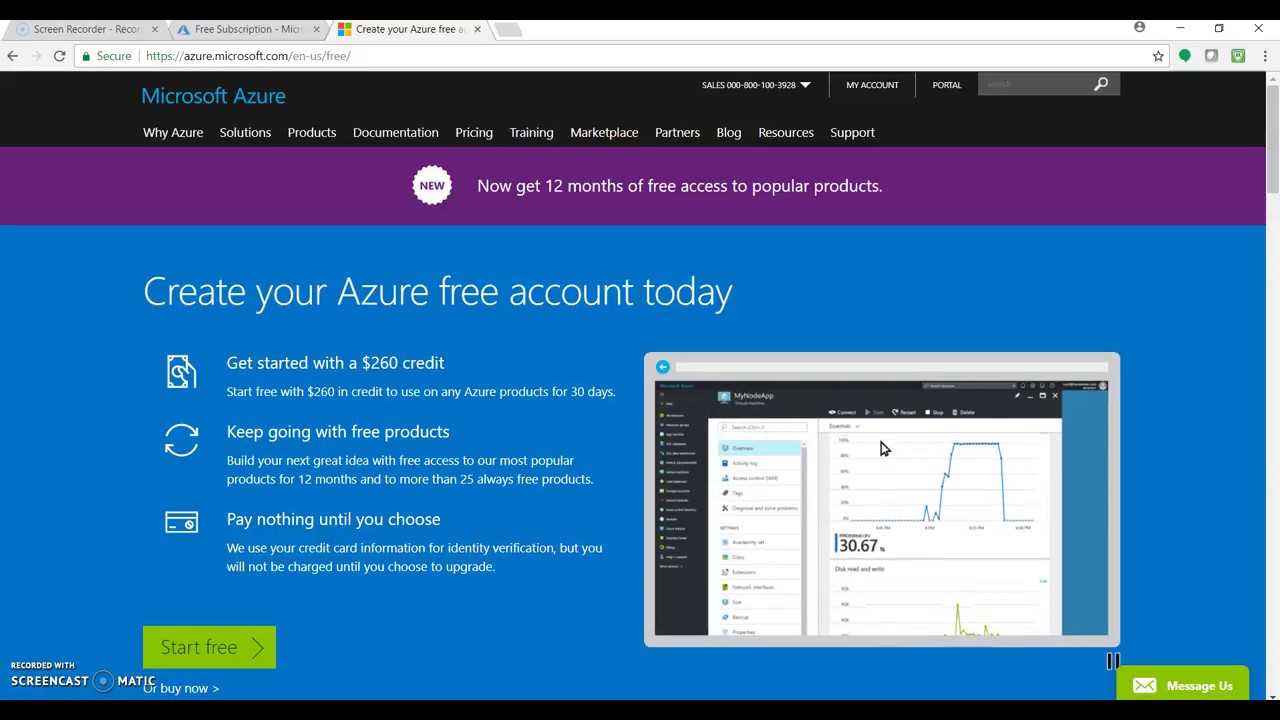Click the 'Create your Azure free account today' headline
This screenshot has width=1280, height=720.
coord(438,291)
